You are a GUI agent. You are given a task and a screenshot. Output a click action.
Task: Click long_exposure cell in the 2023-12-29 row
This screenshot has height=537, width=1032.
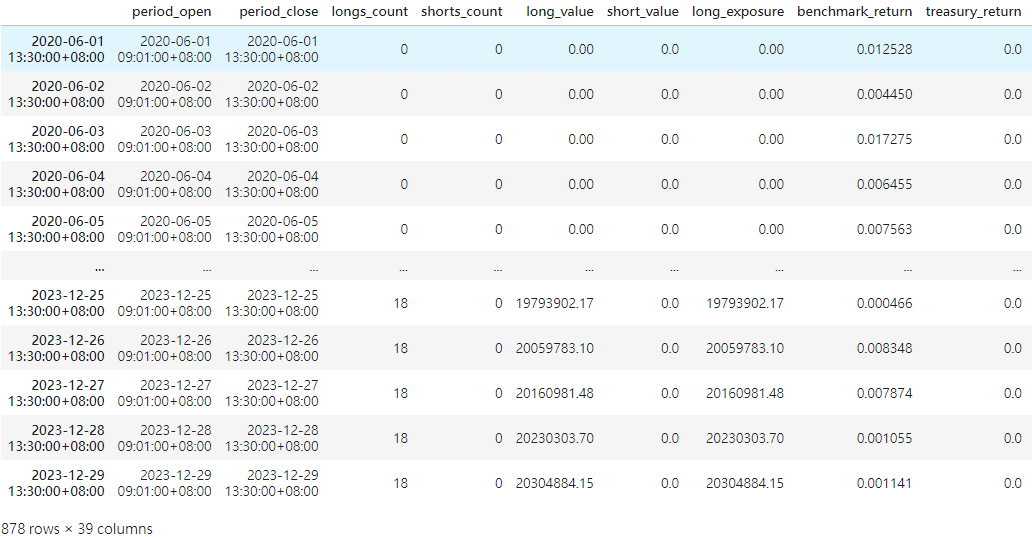tap(745, 483)
